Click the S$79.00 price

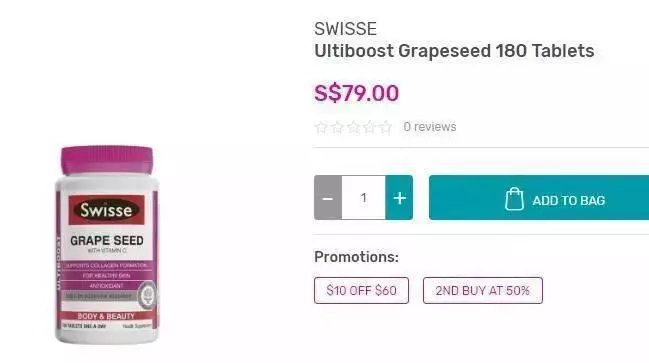click(356, 93)
